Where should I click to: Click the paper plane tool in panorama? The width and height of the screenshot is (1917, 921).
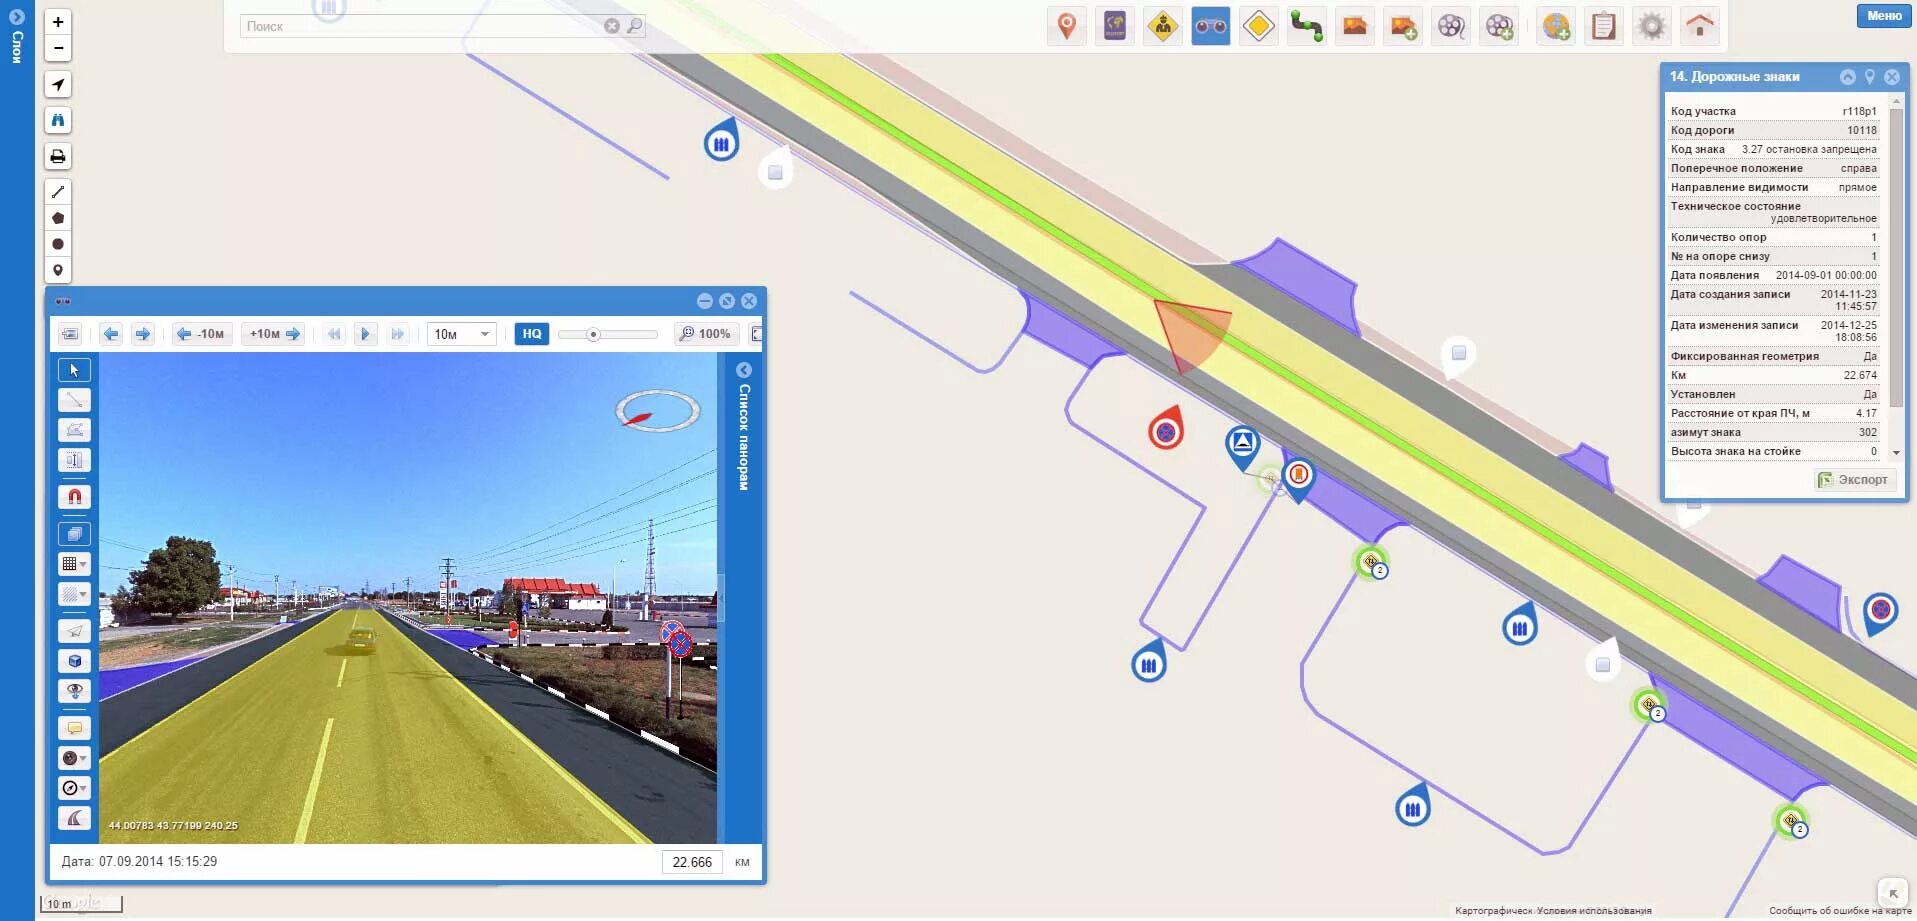(74, 631)
